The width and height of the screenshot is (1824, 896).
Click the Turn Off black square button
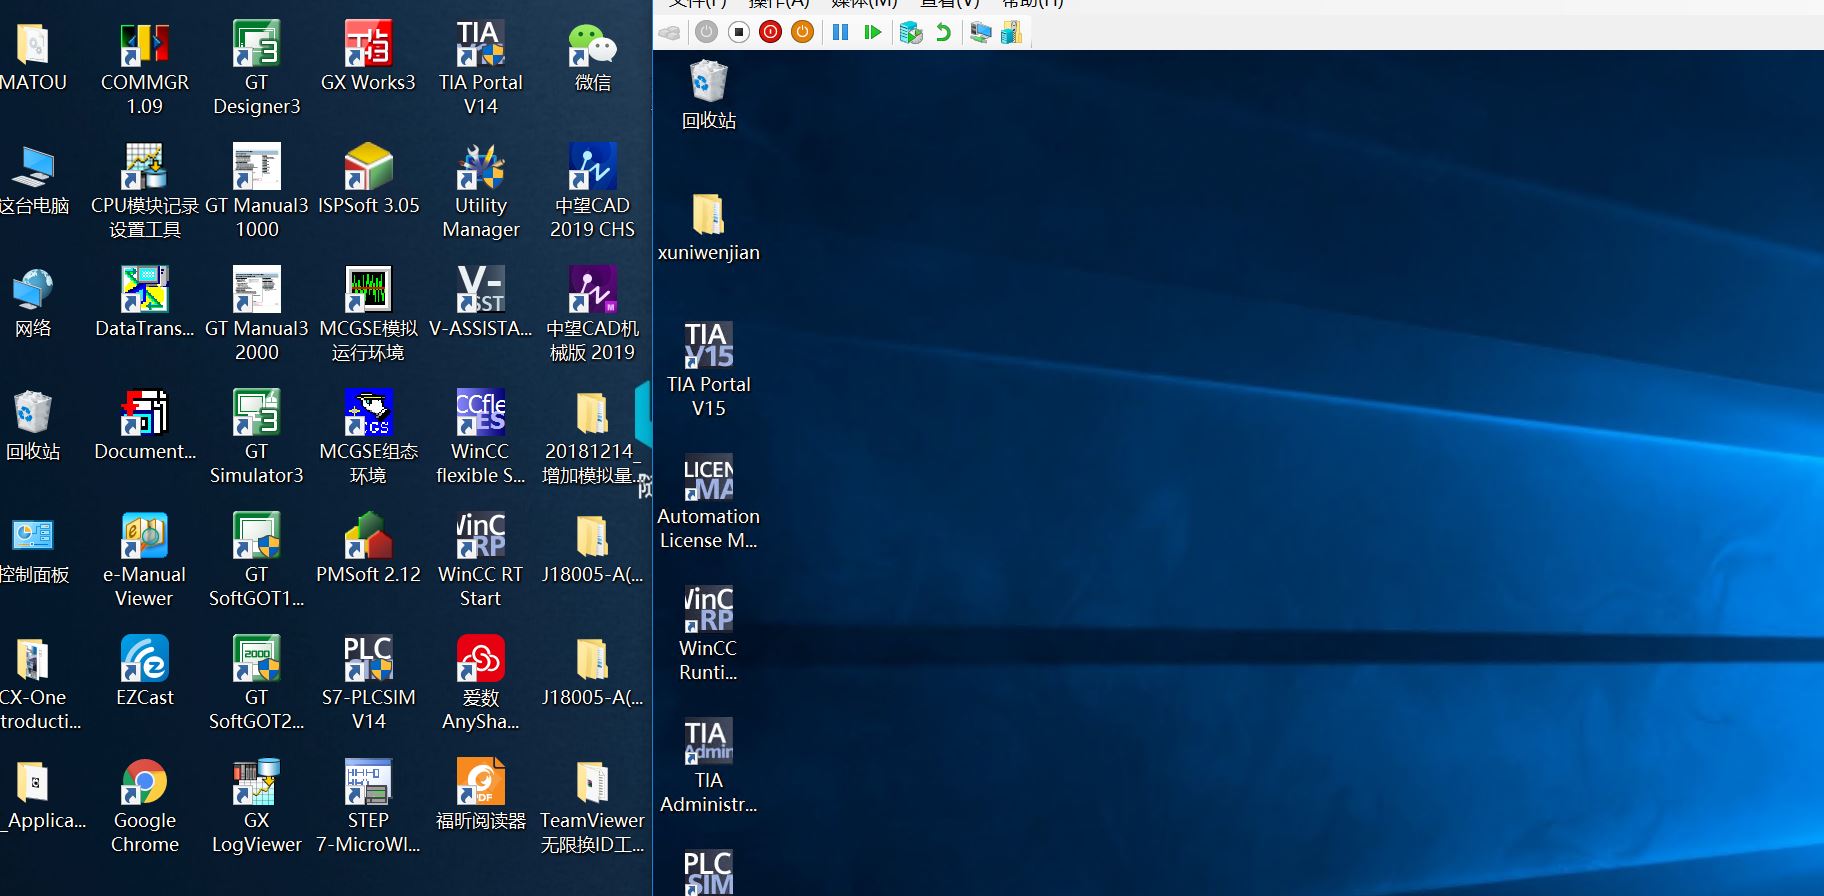point(739,32)
